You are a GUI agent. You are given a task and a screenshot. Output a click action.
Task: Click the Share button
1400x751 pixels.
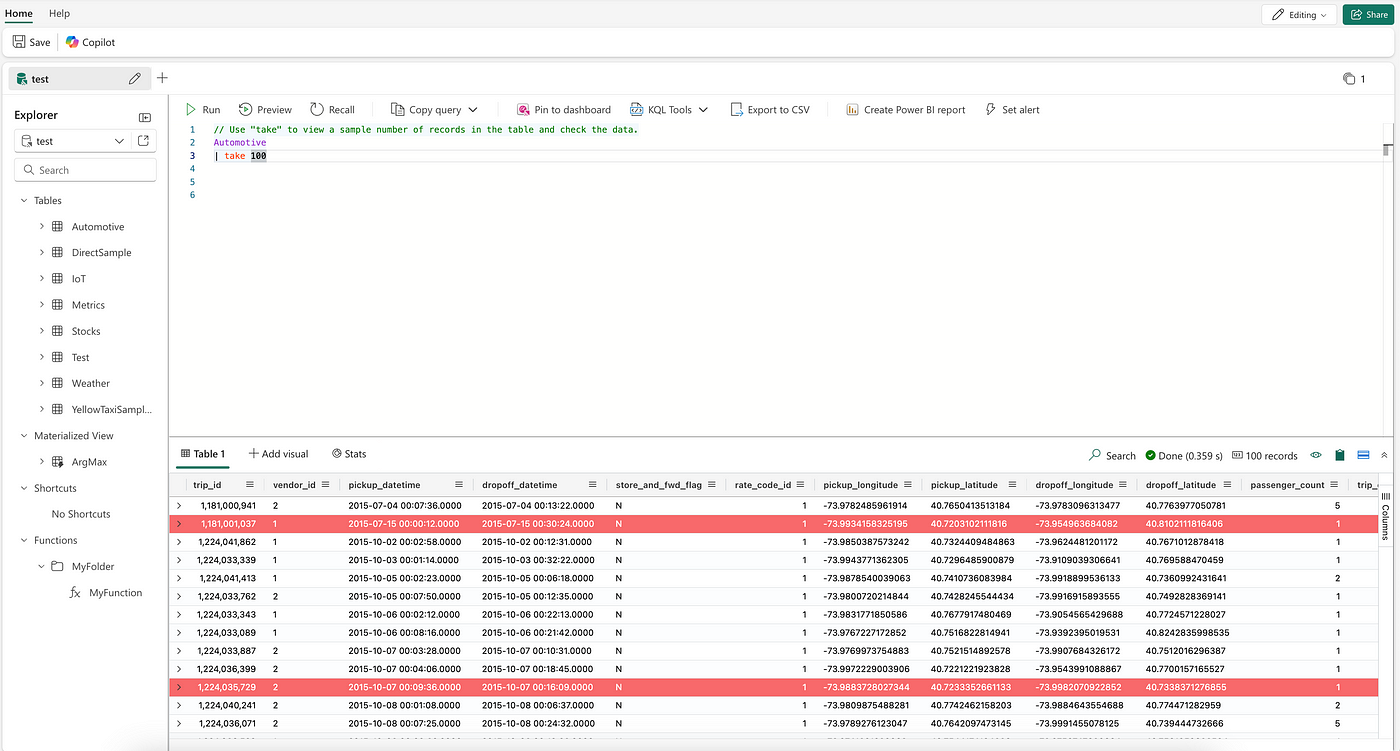click(x=1366, y=15)
